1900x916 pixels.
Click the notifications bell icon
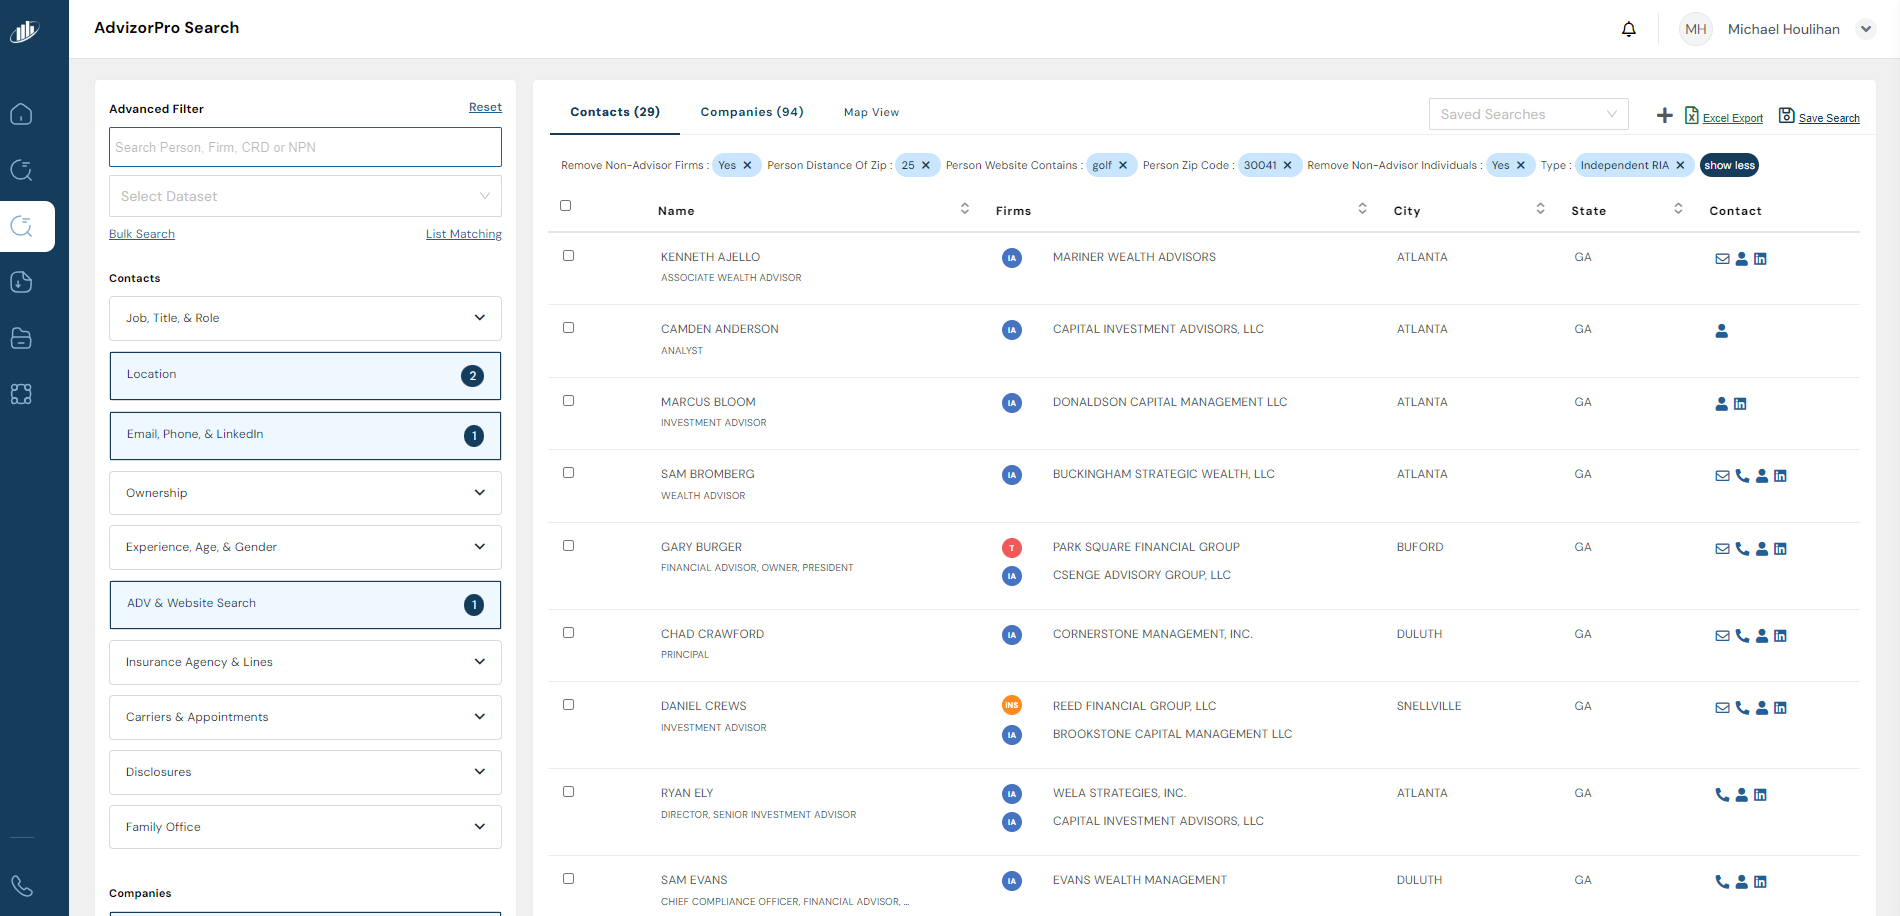point(1628,29)
